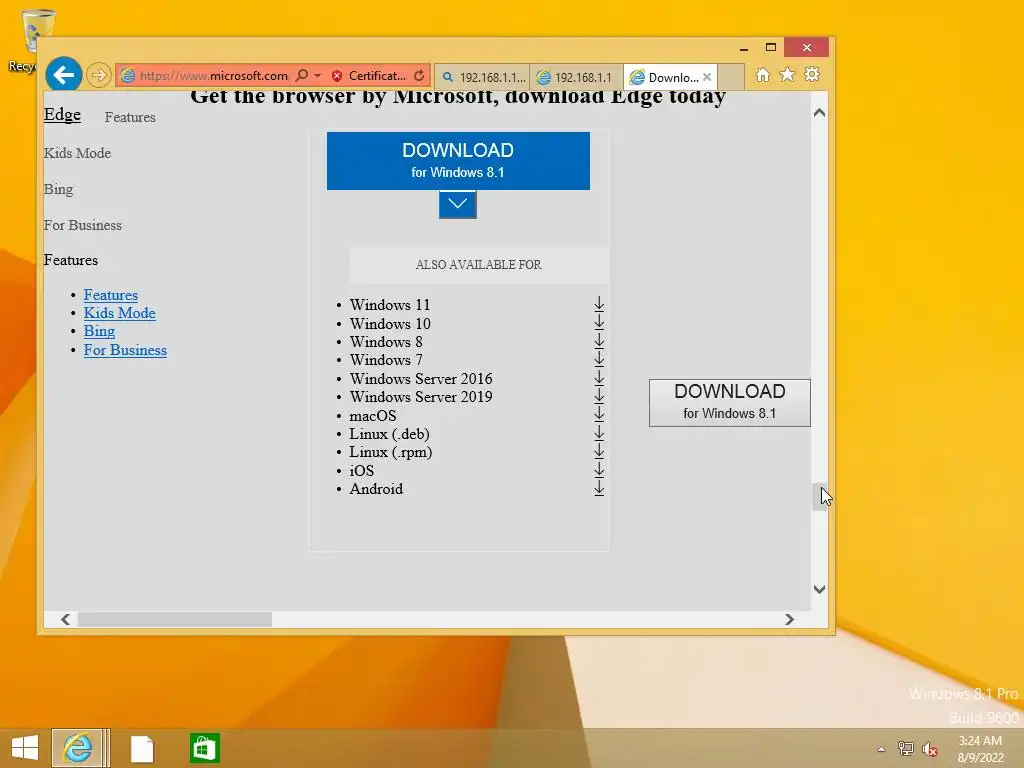Screen dimensions: 1024x768
Task: Open Favorites with the star icon
Action: click(788, 75)
